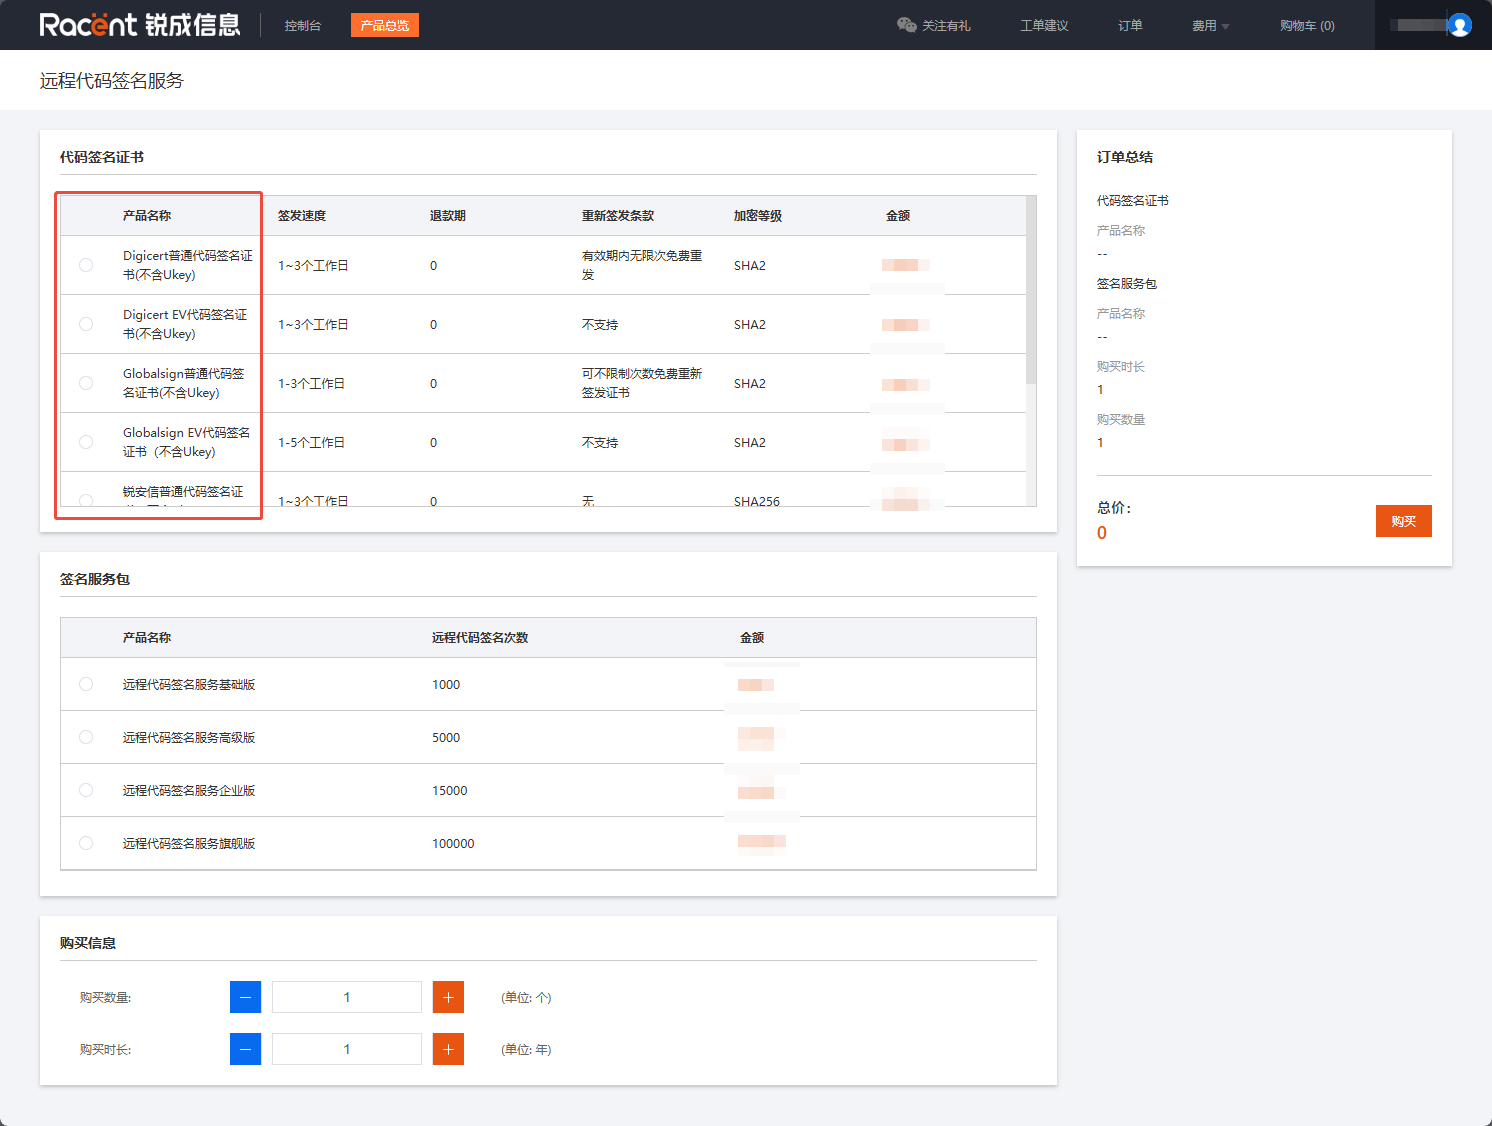
Task: Increase purchase quantity with orange plus button
Action: (x=448, y=997)
